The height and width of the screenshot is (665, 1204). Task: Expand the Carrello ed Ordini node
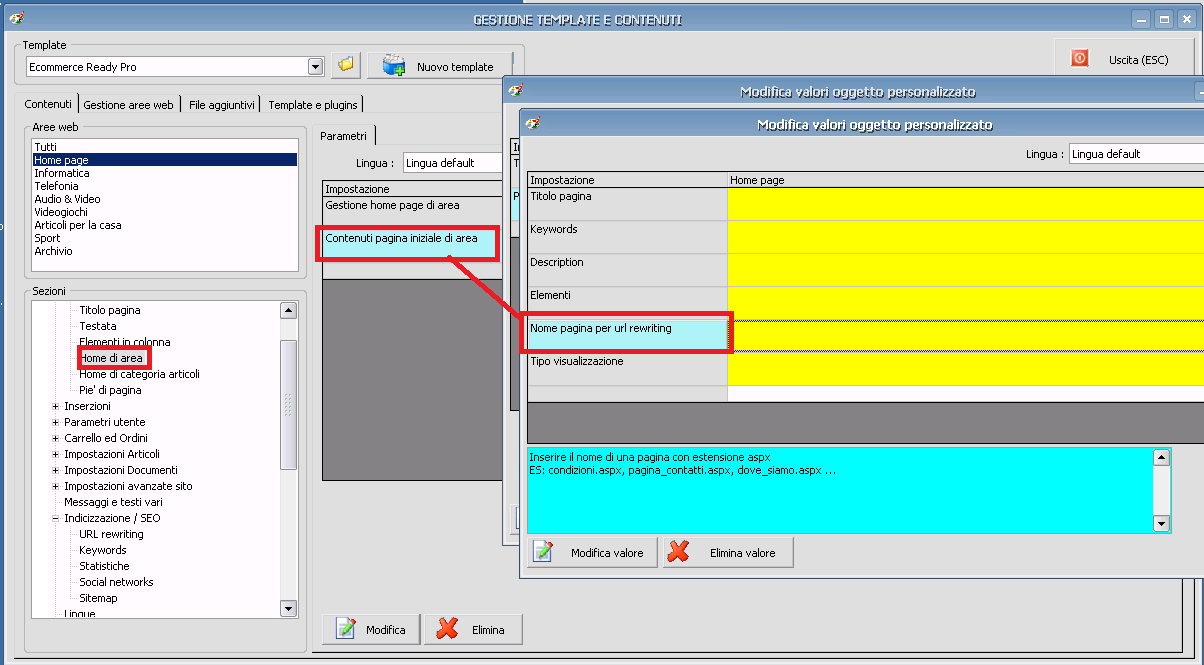pyautogui.click(x=56, y=438)
